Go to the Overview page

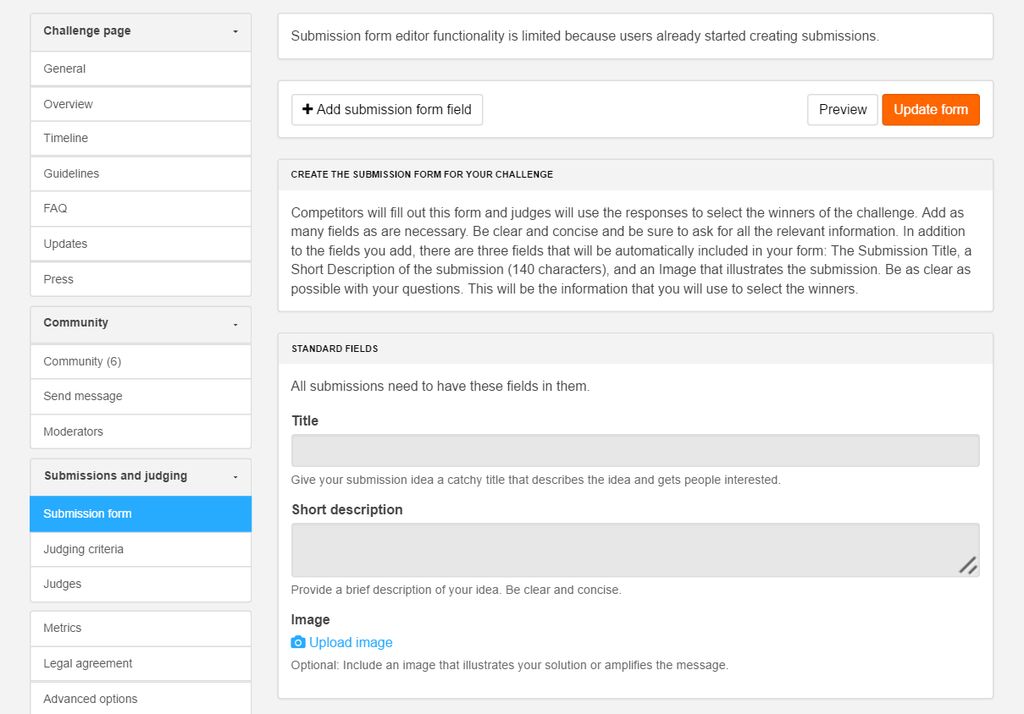tap(140, 104)
